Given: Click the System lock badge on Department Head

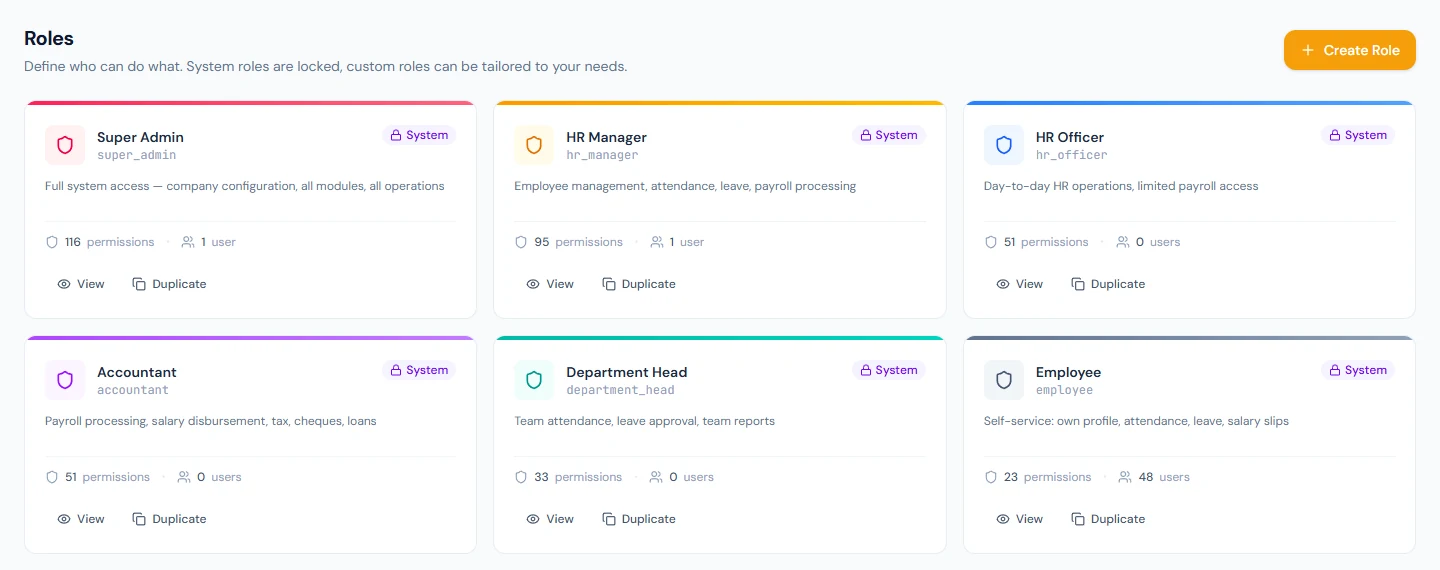Looking at the screenshot, I should pos(888,370).
